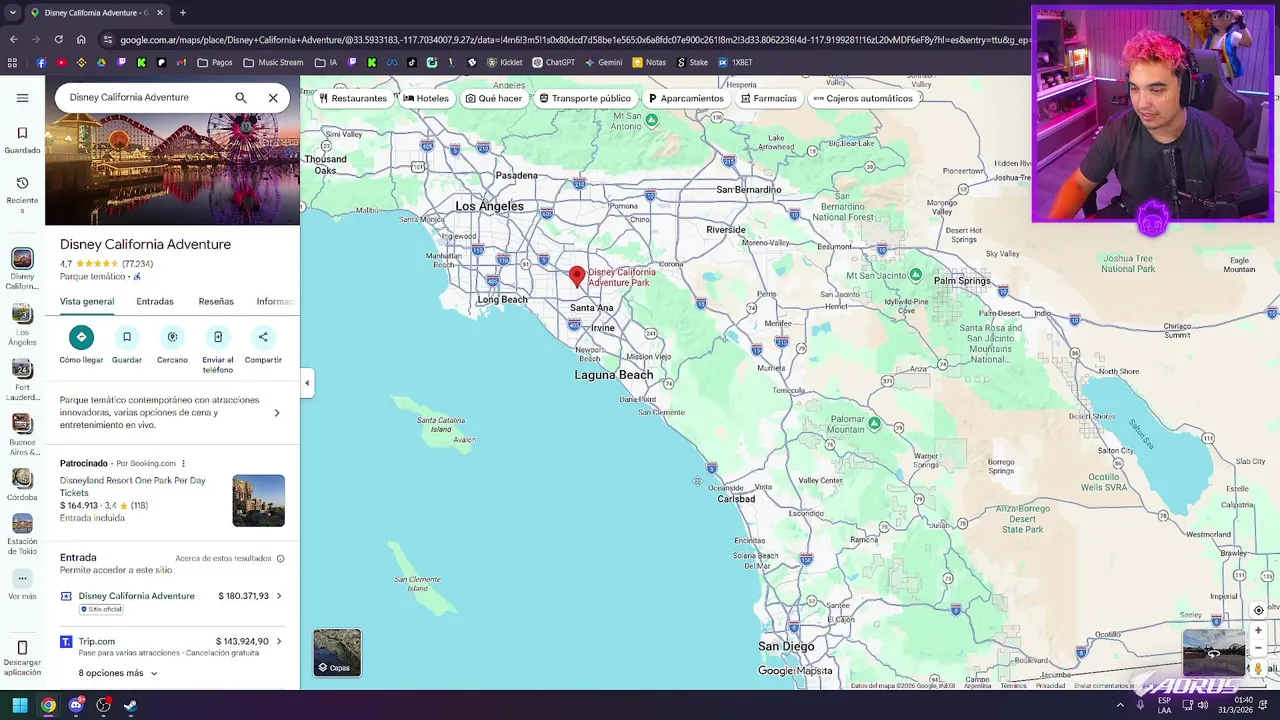The height and width of the screenshot is (720, 1280).
Task: Open Chrome home page button
Action: click(x=81, y=40)
